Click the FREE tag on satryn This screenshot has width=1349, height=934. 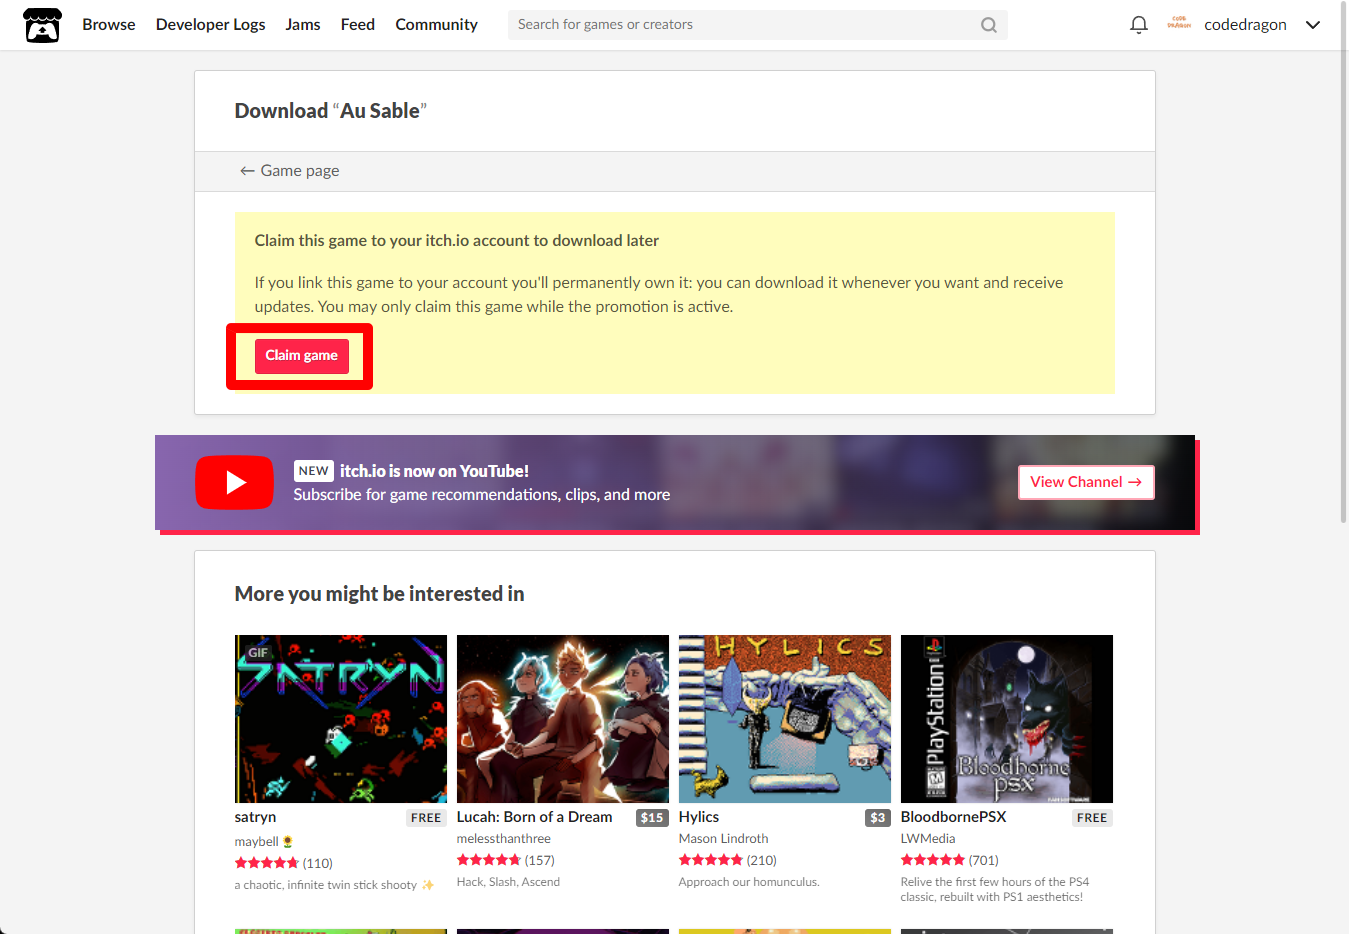[426, 818]
